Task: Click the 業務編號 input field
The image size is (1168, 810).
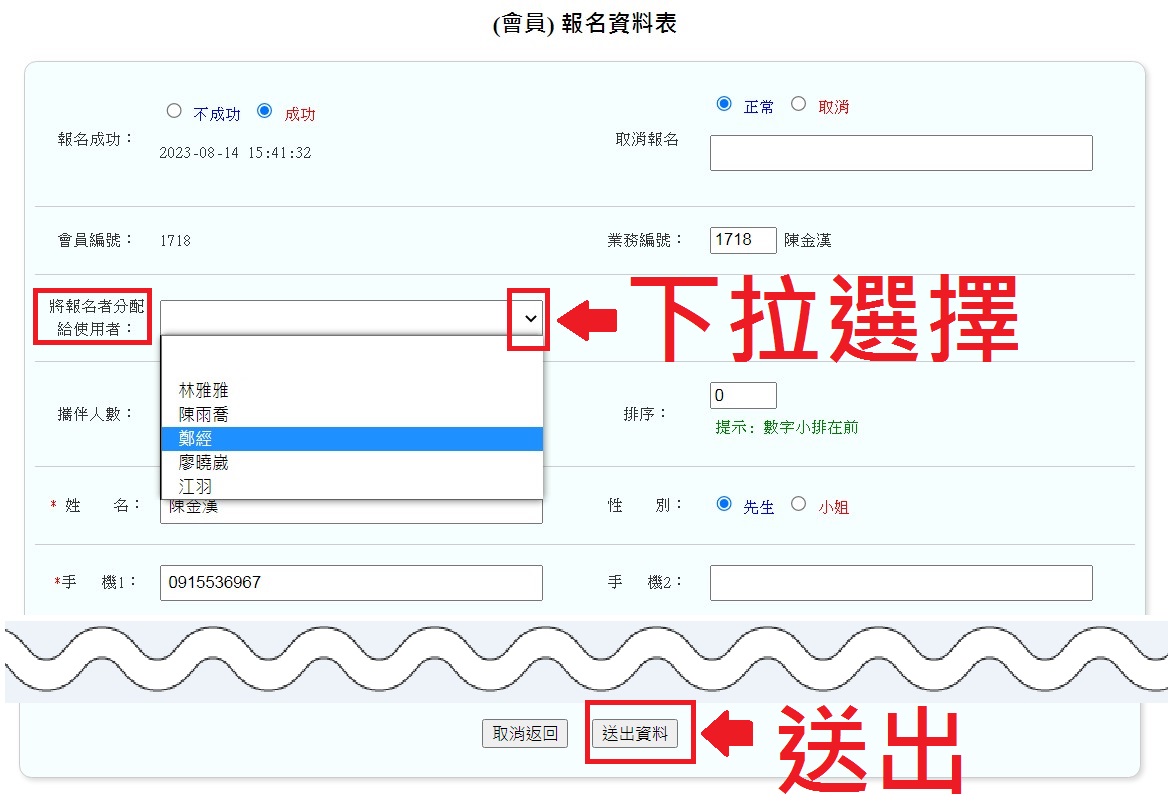Action: click(x=743, y=240)
